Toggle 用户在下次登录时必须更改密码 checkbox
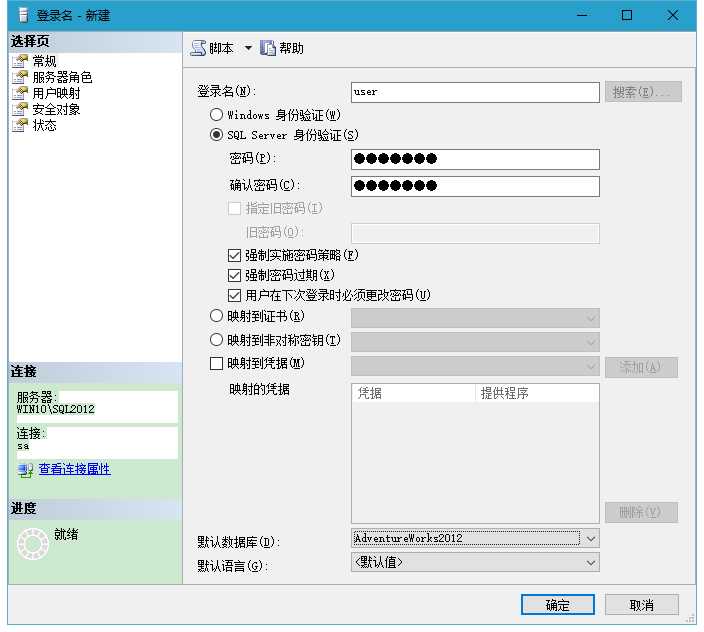Image resolution: width=704 pixels, height=632 pixels. coord(234,295)
